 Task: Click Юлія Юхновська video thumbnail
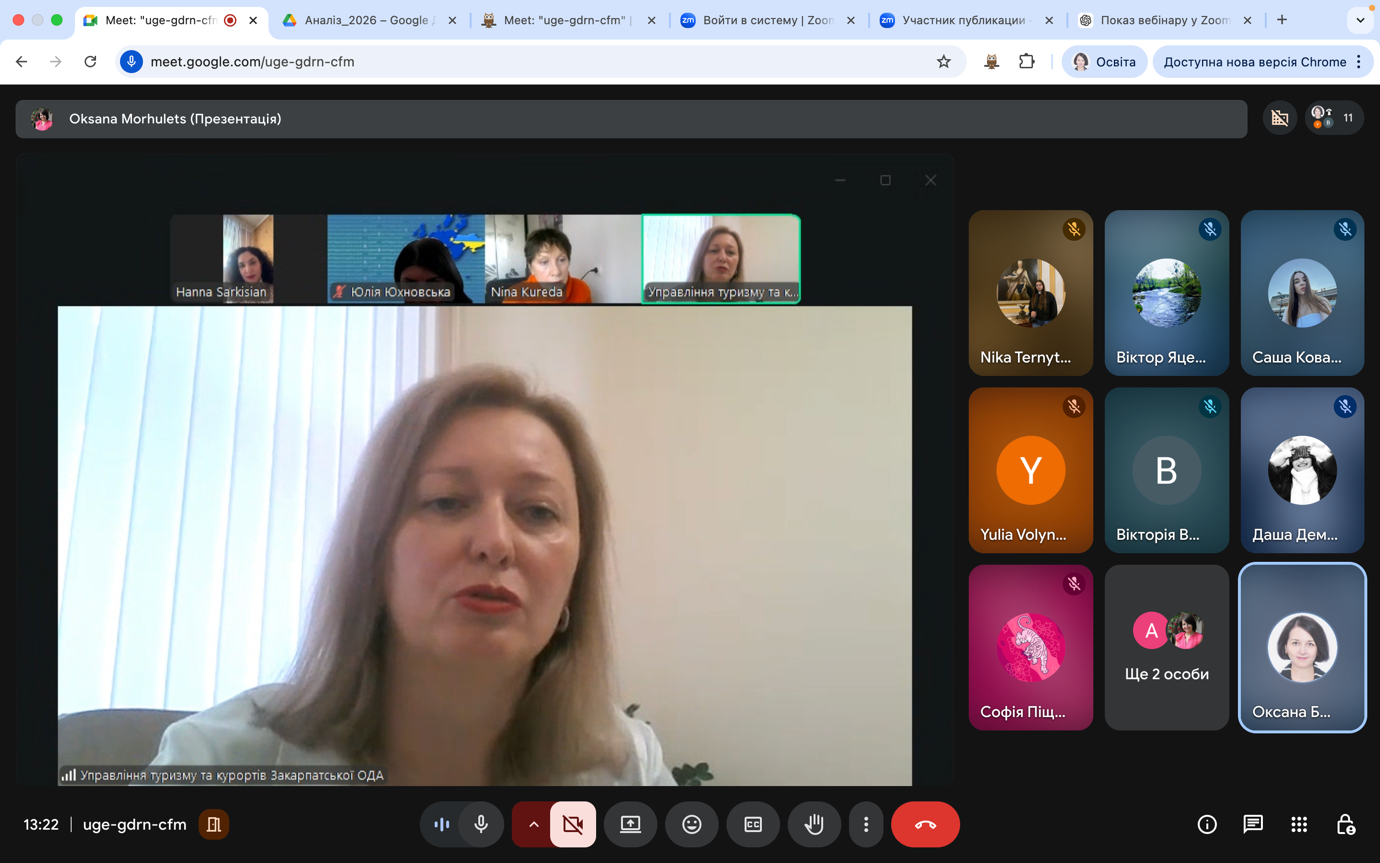pos(406,258)
